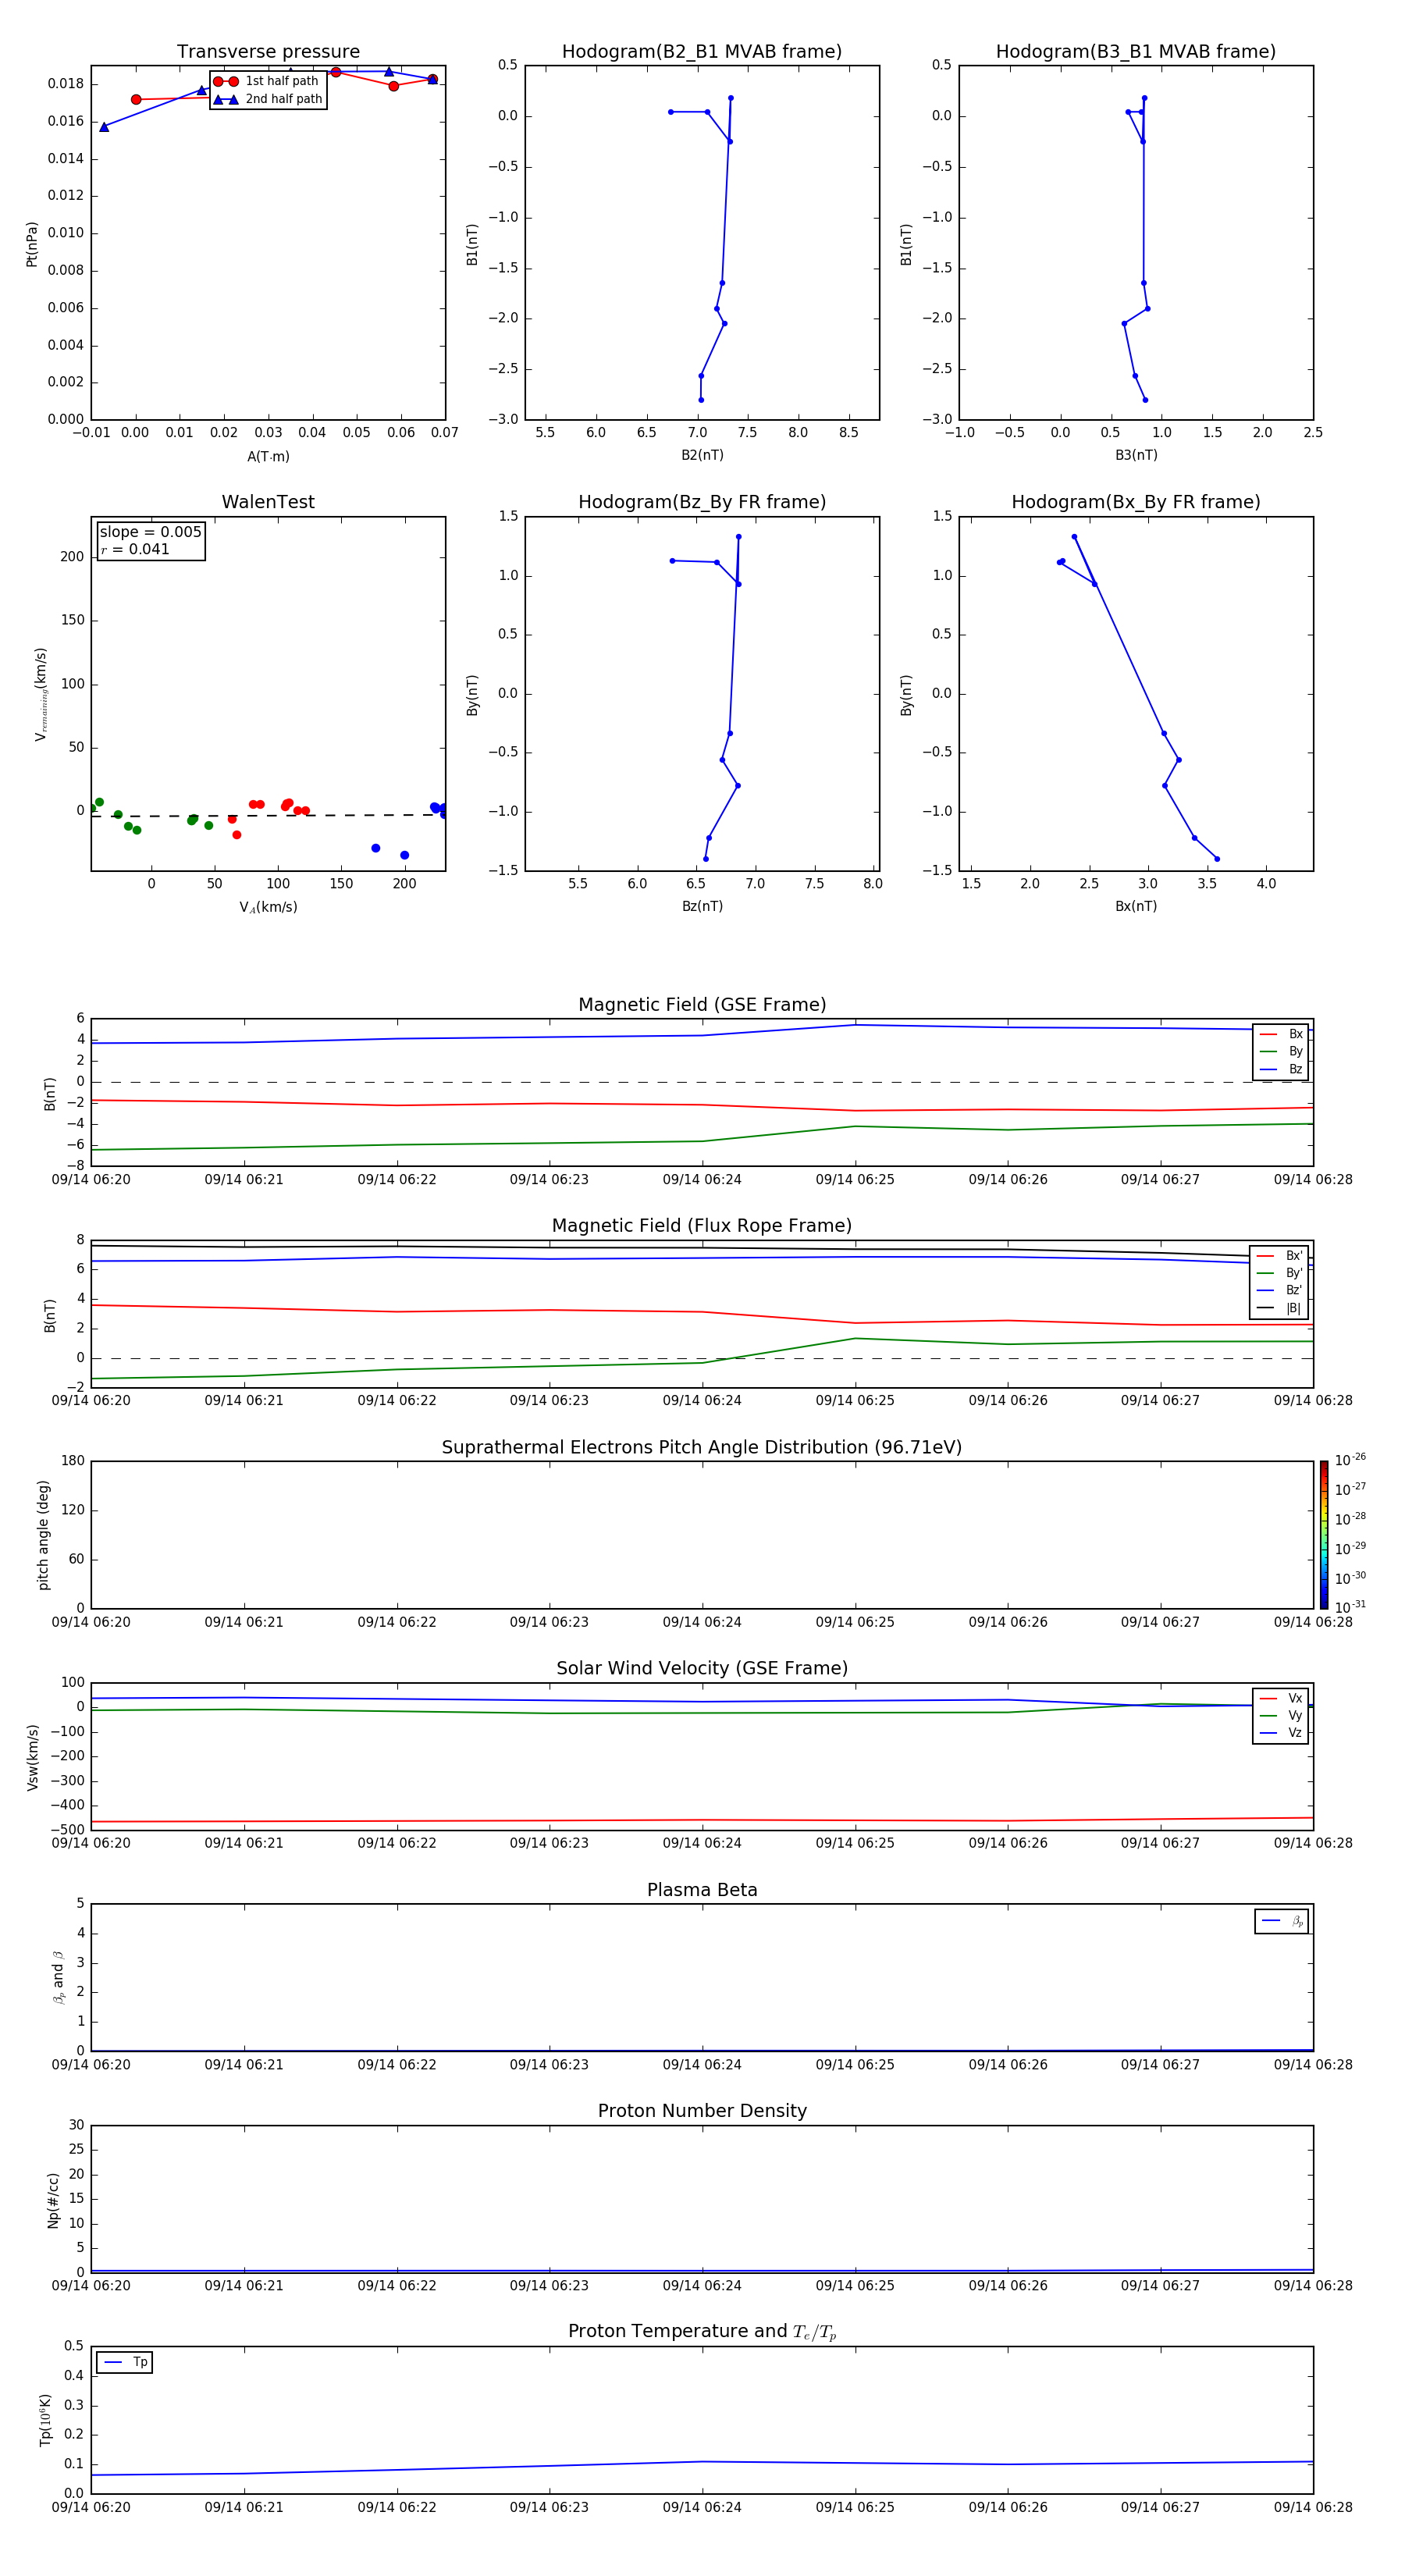Click the 'Magnetic Field (GSE Frame)' title

702,1005
